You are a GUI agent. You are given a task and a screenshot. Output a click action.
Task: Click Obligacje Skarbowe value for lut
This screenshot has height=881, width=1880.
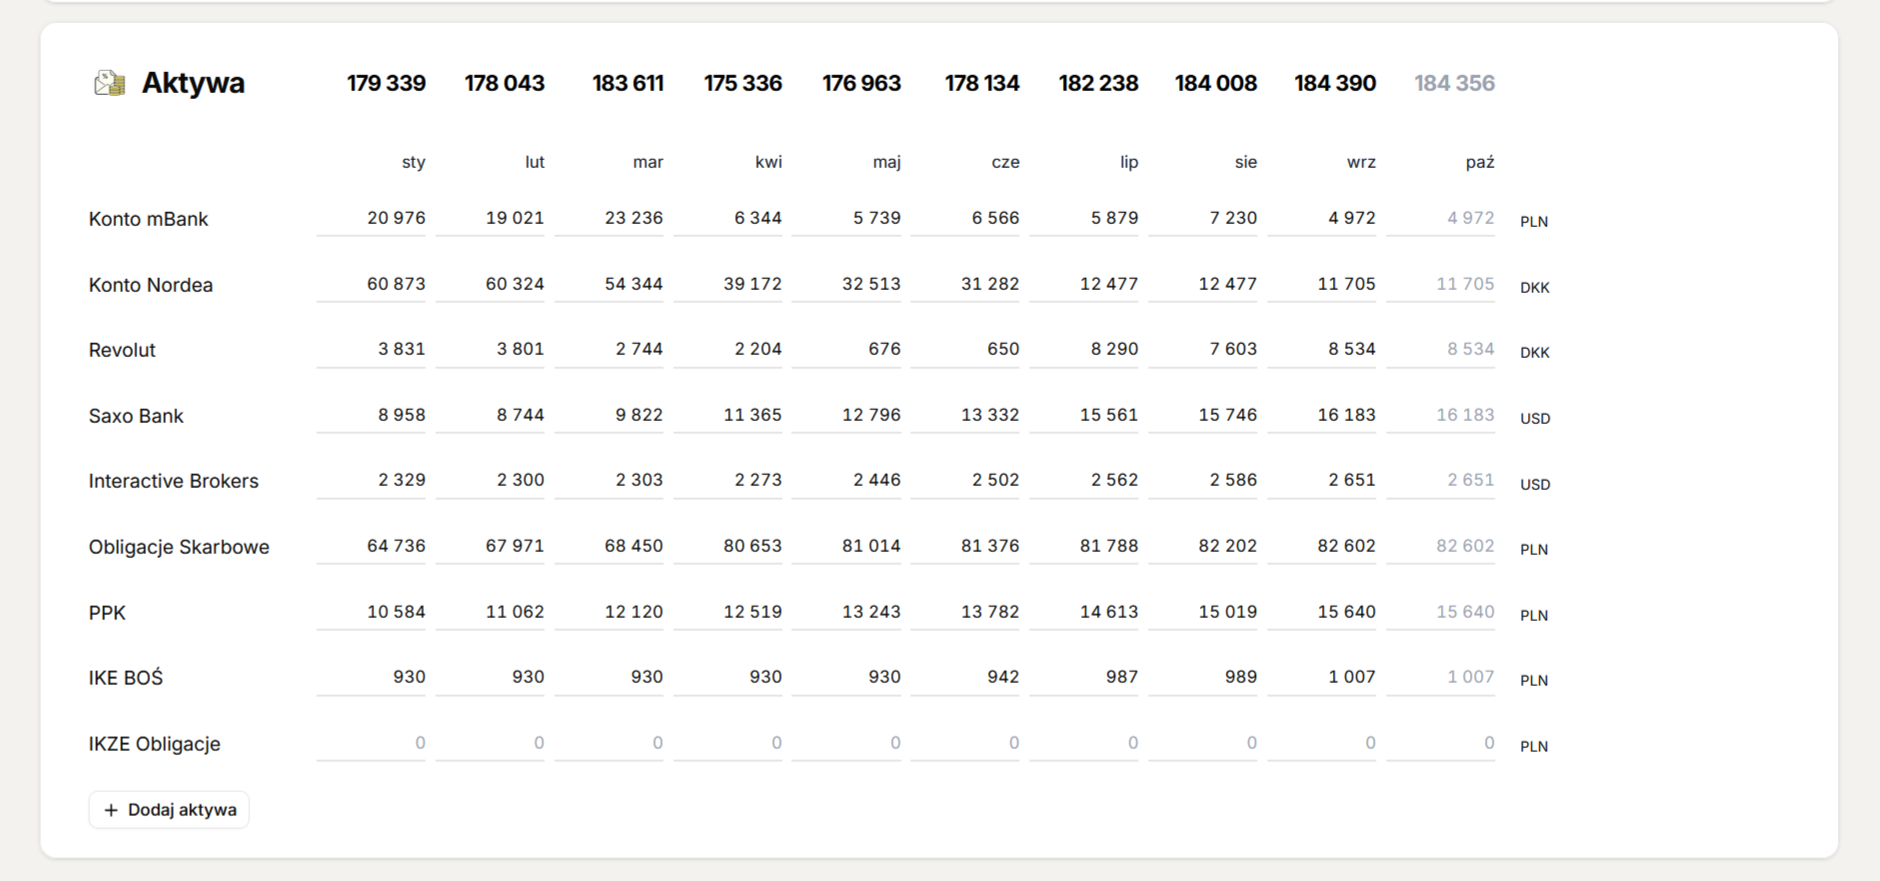(x=490, y=546)
